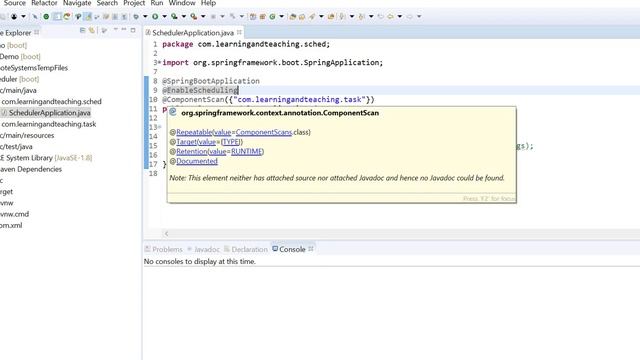
Task: Open dropdown arrow next to New Class icon
Action: click(282, 16)
